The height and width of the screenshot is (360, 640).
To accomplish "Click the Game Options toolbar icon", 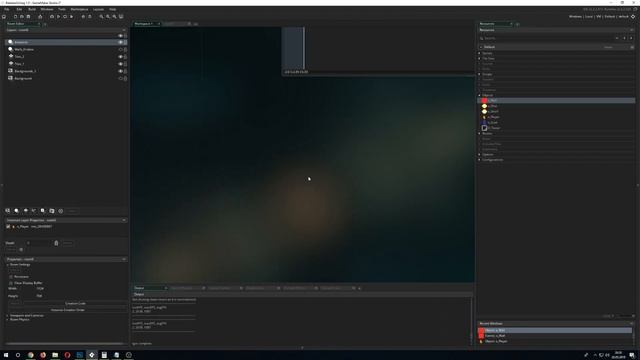I will (83, 17).
